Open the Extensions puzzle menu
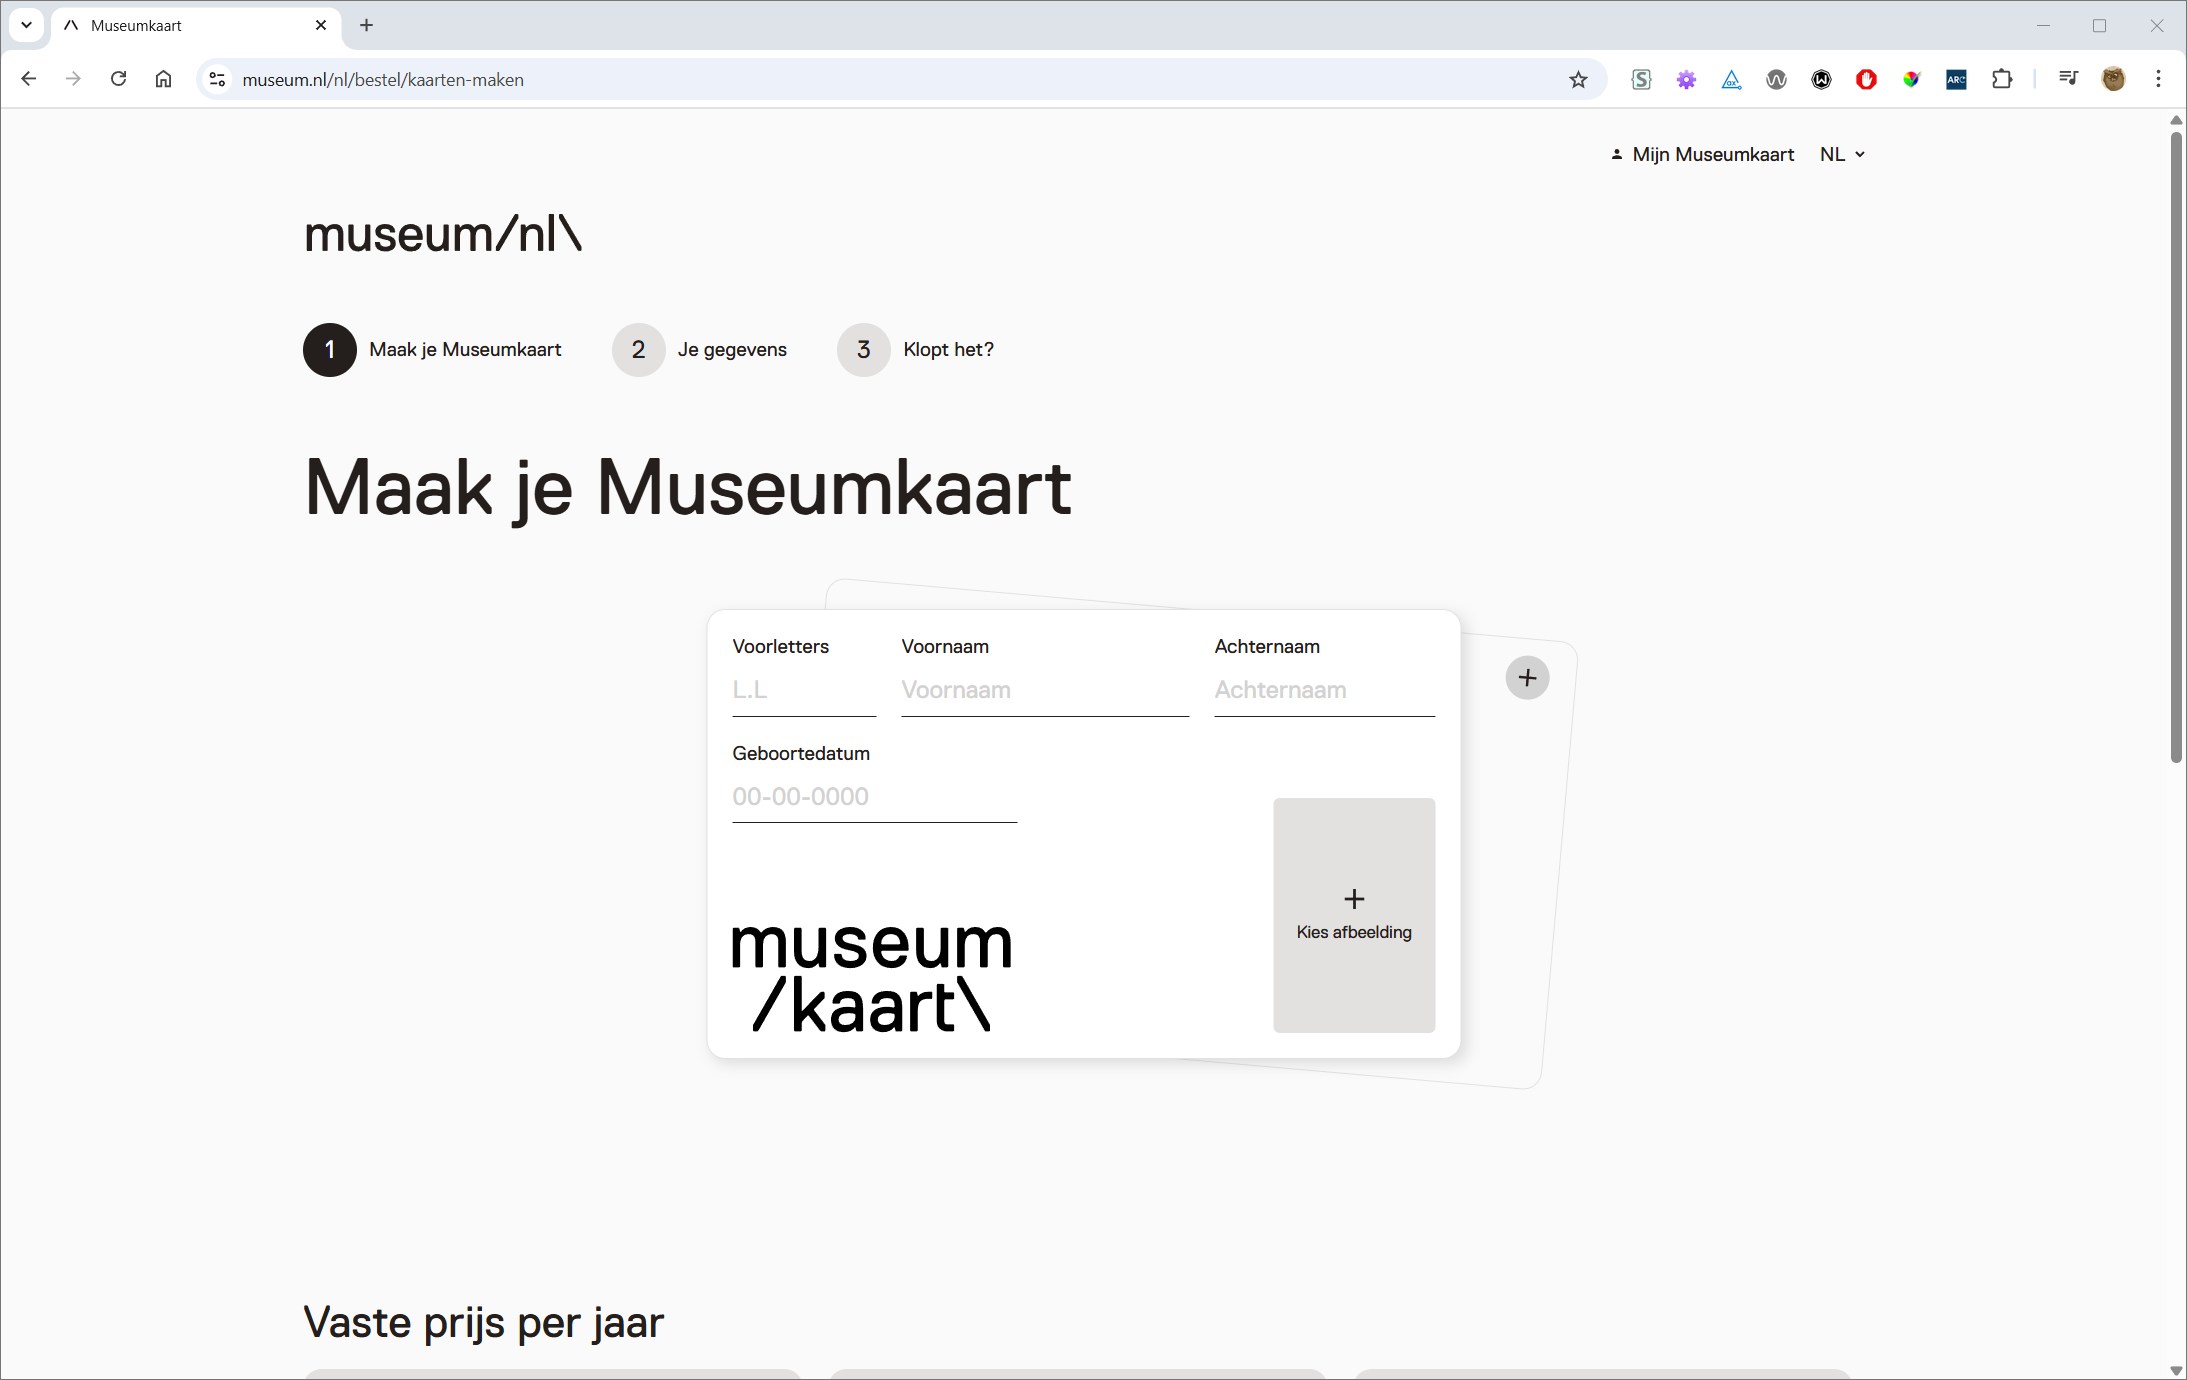Image resolution: width=2187 pixels, height=1380 pixels. tap(2002, 79)
